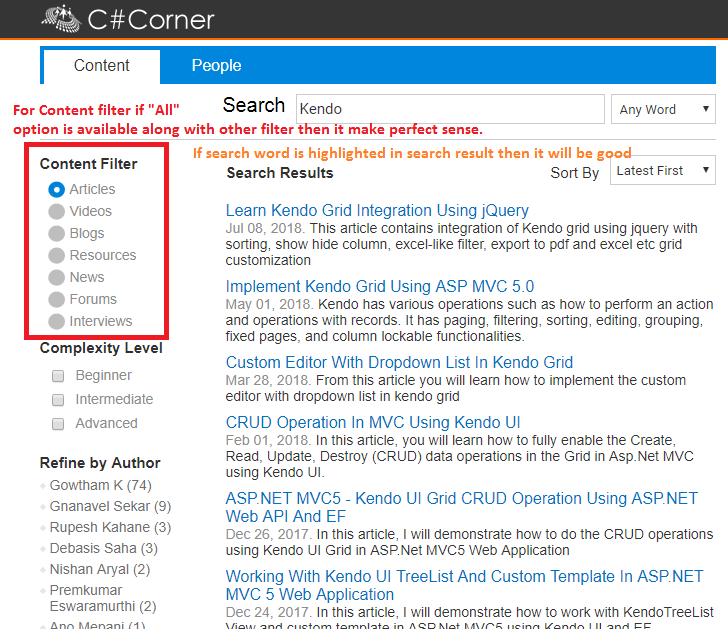Switch to the People tab
Screen dimensions: 728x629
coord(216,66)
